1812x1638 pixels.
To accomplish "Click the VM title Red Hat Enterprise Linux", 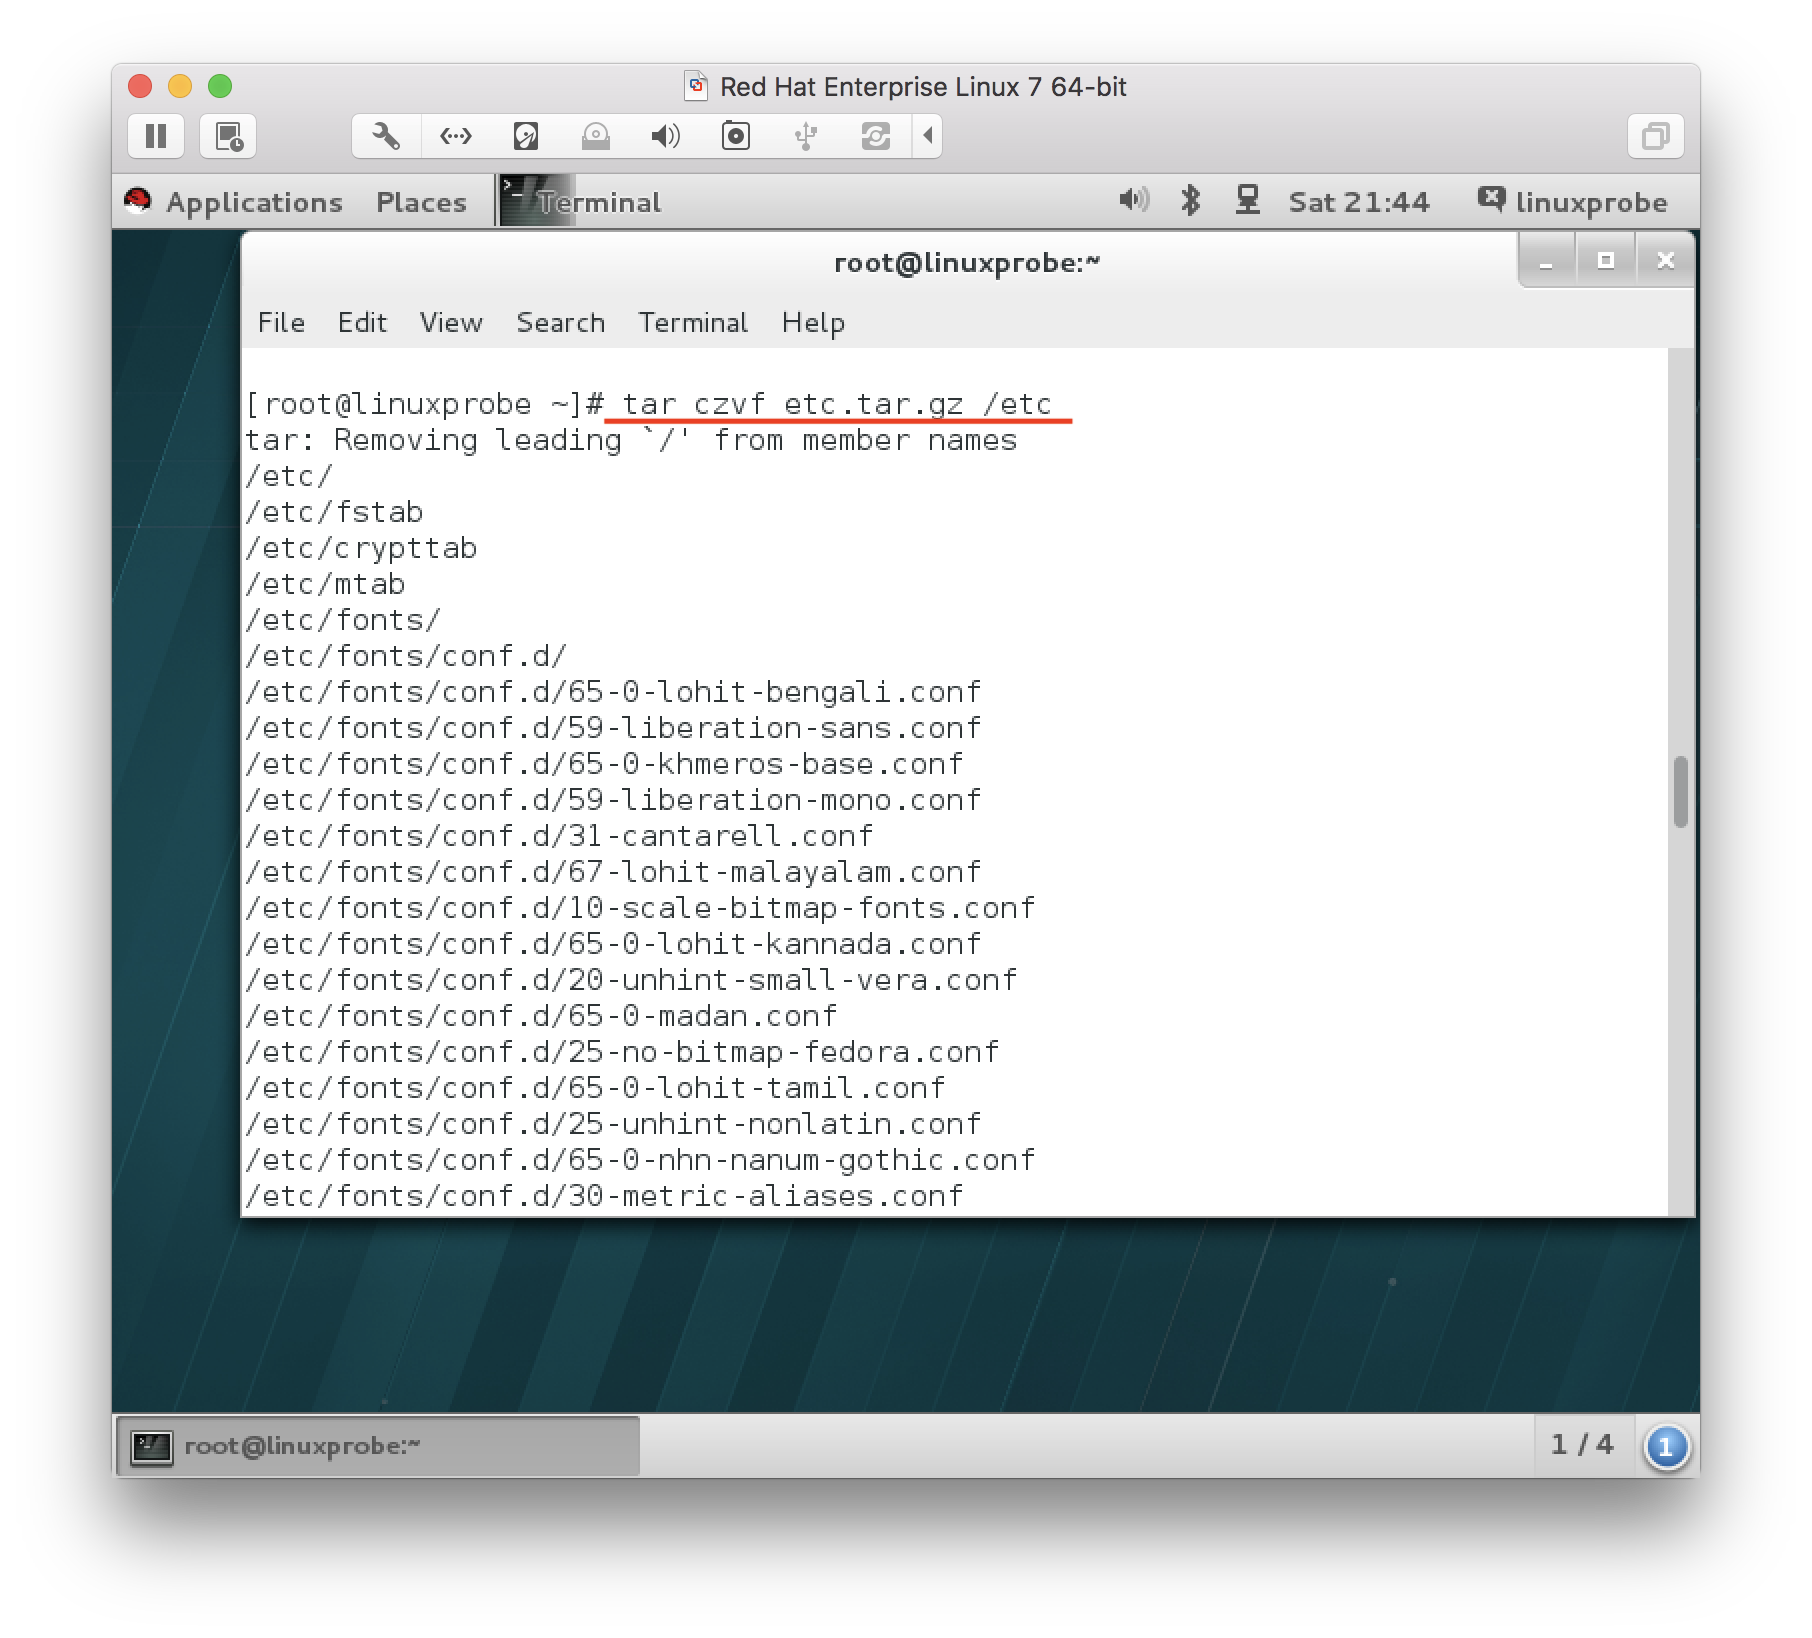I will tap(923, 87).
